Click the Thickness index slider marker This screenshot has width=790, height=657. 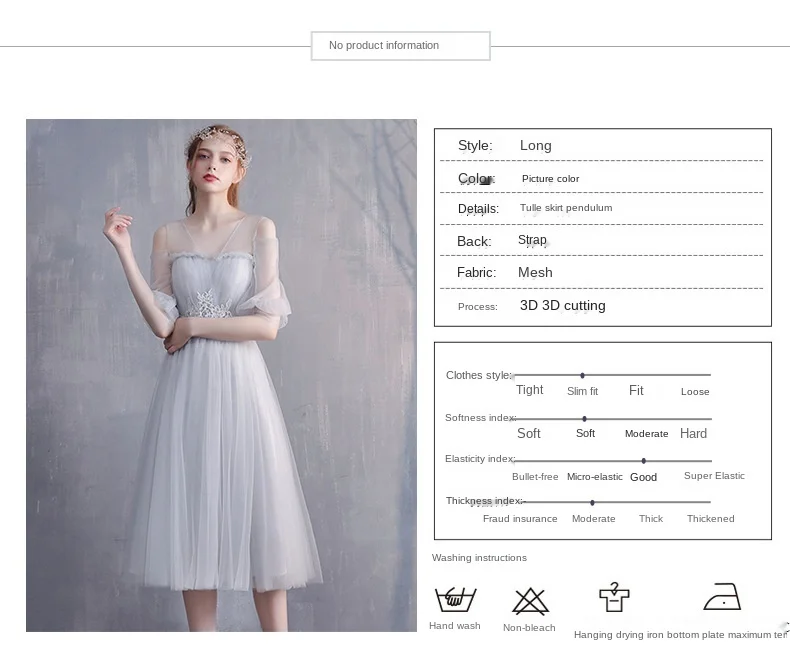pos(592,502)
